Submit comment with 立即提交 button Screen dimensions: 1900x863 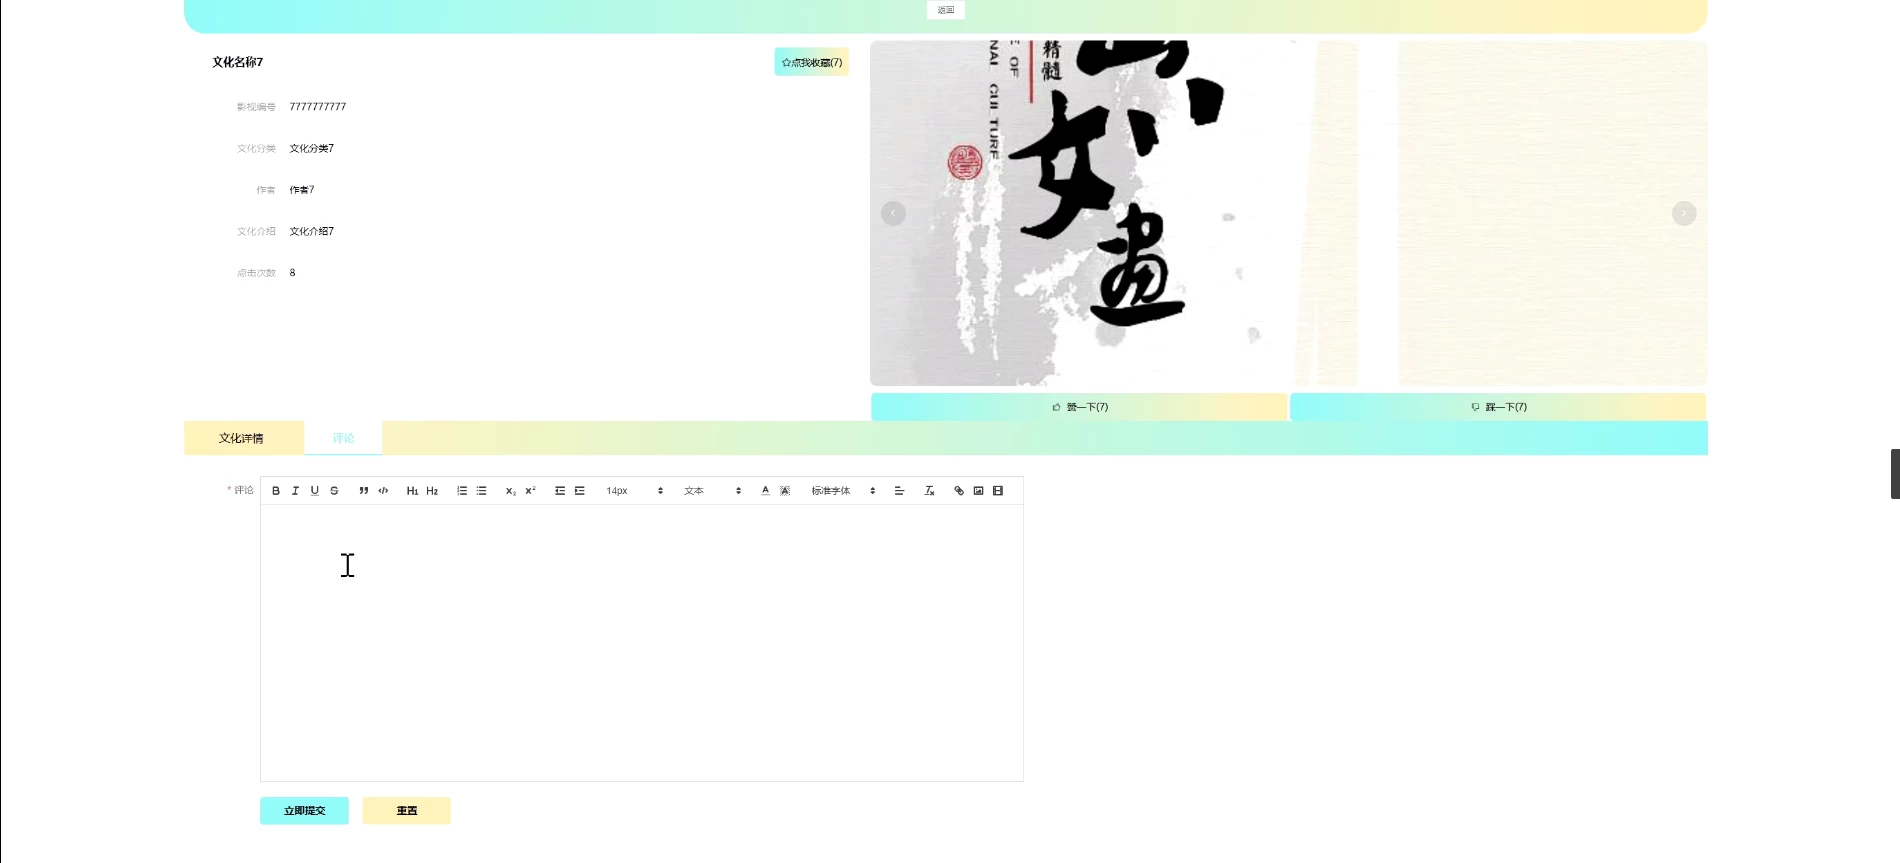tap(304, 811)
